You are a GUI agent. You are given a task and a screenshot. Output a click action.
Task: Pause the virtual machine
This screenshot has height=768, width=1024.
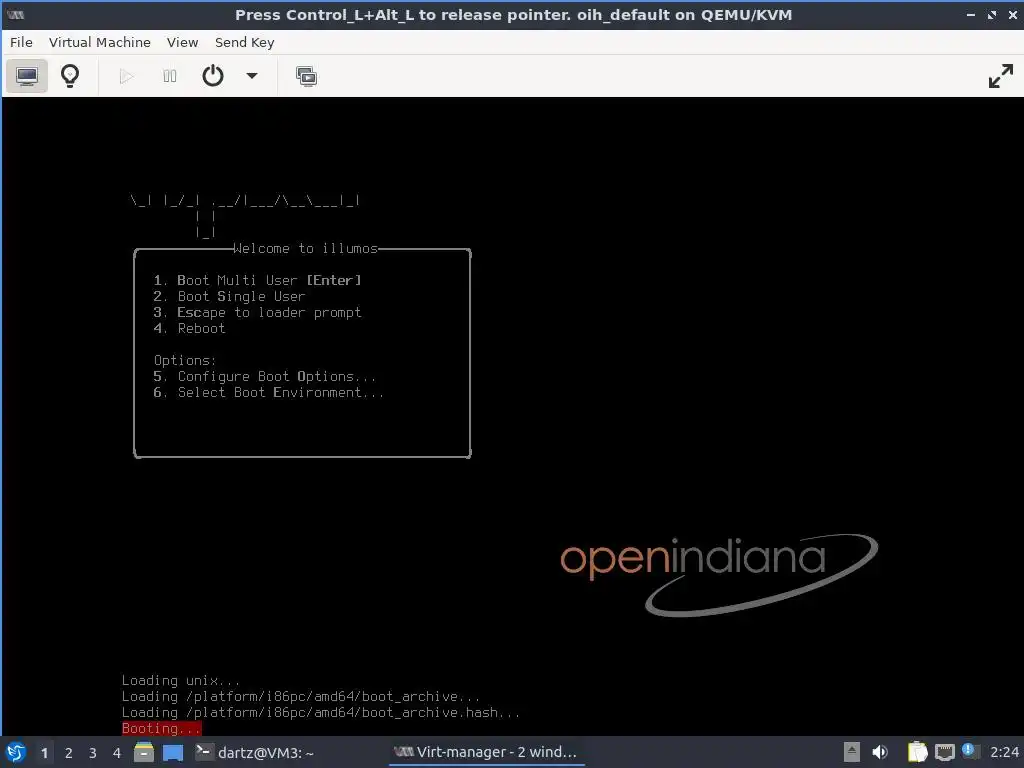(170, 76)
